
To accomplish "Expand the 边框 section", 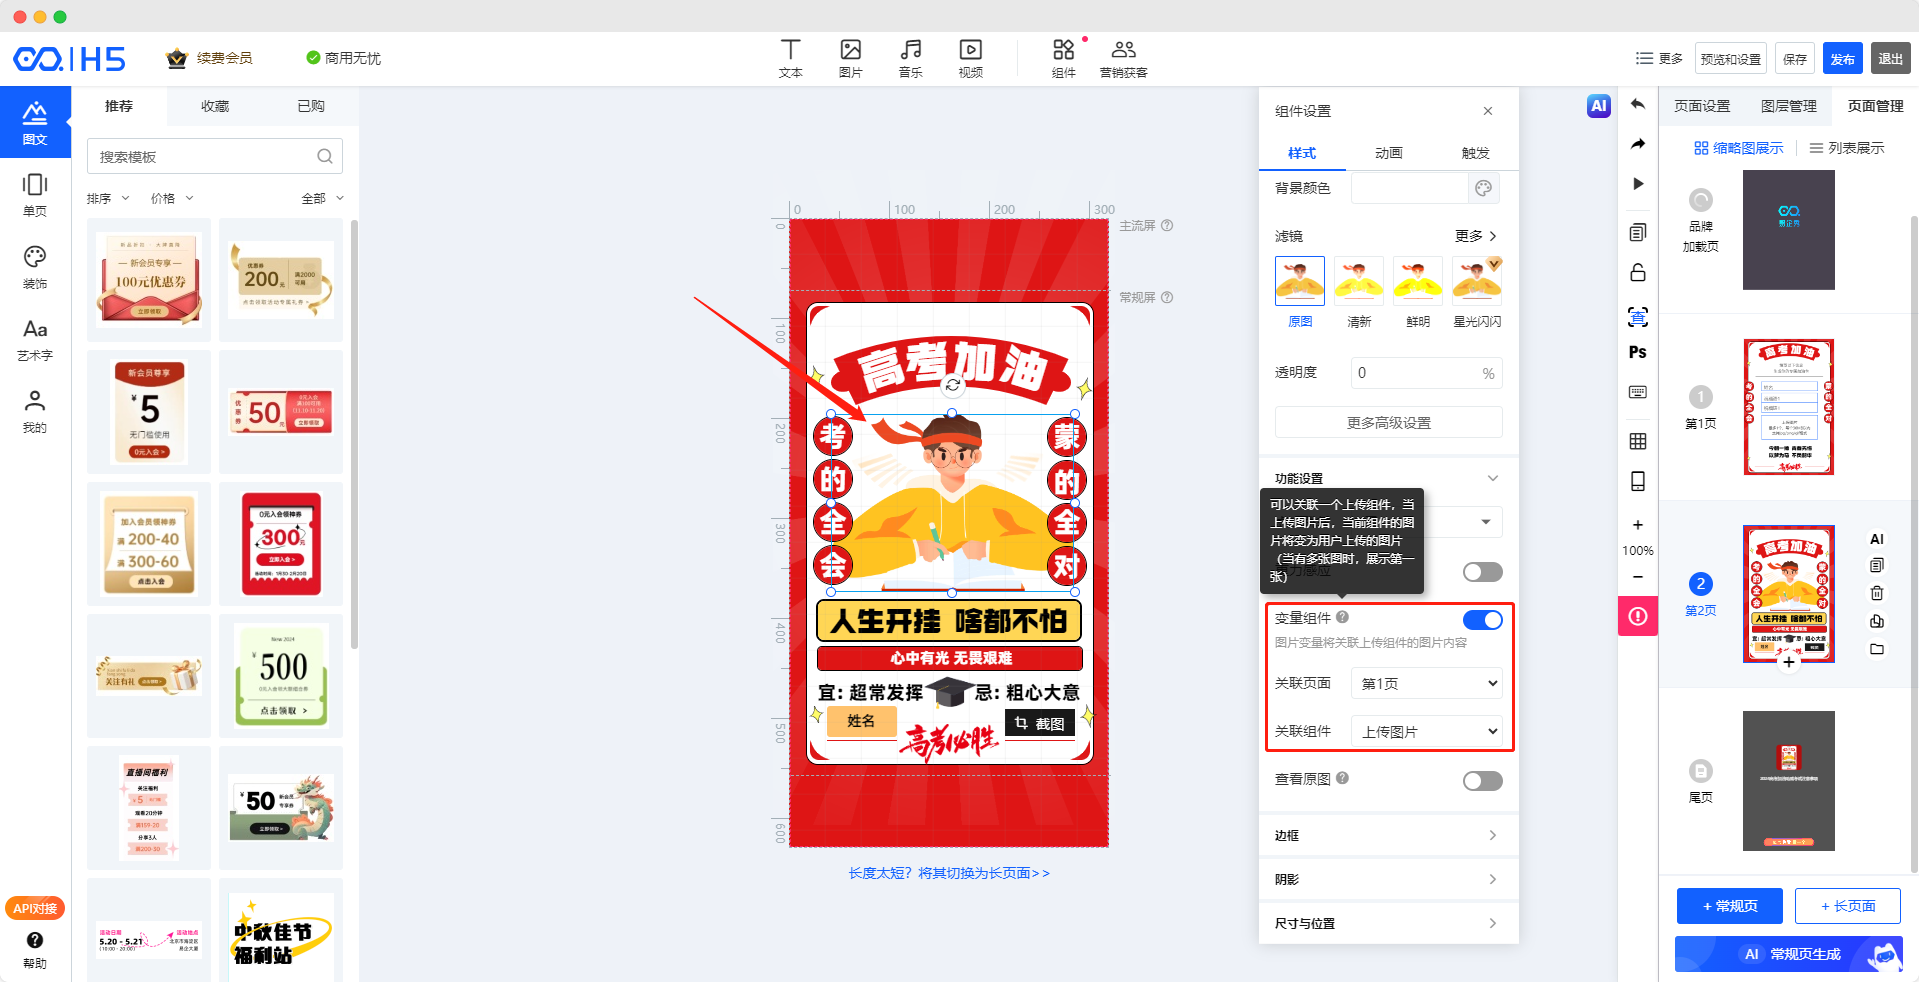I will pos(1388,835).
